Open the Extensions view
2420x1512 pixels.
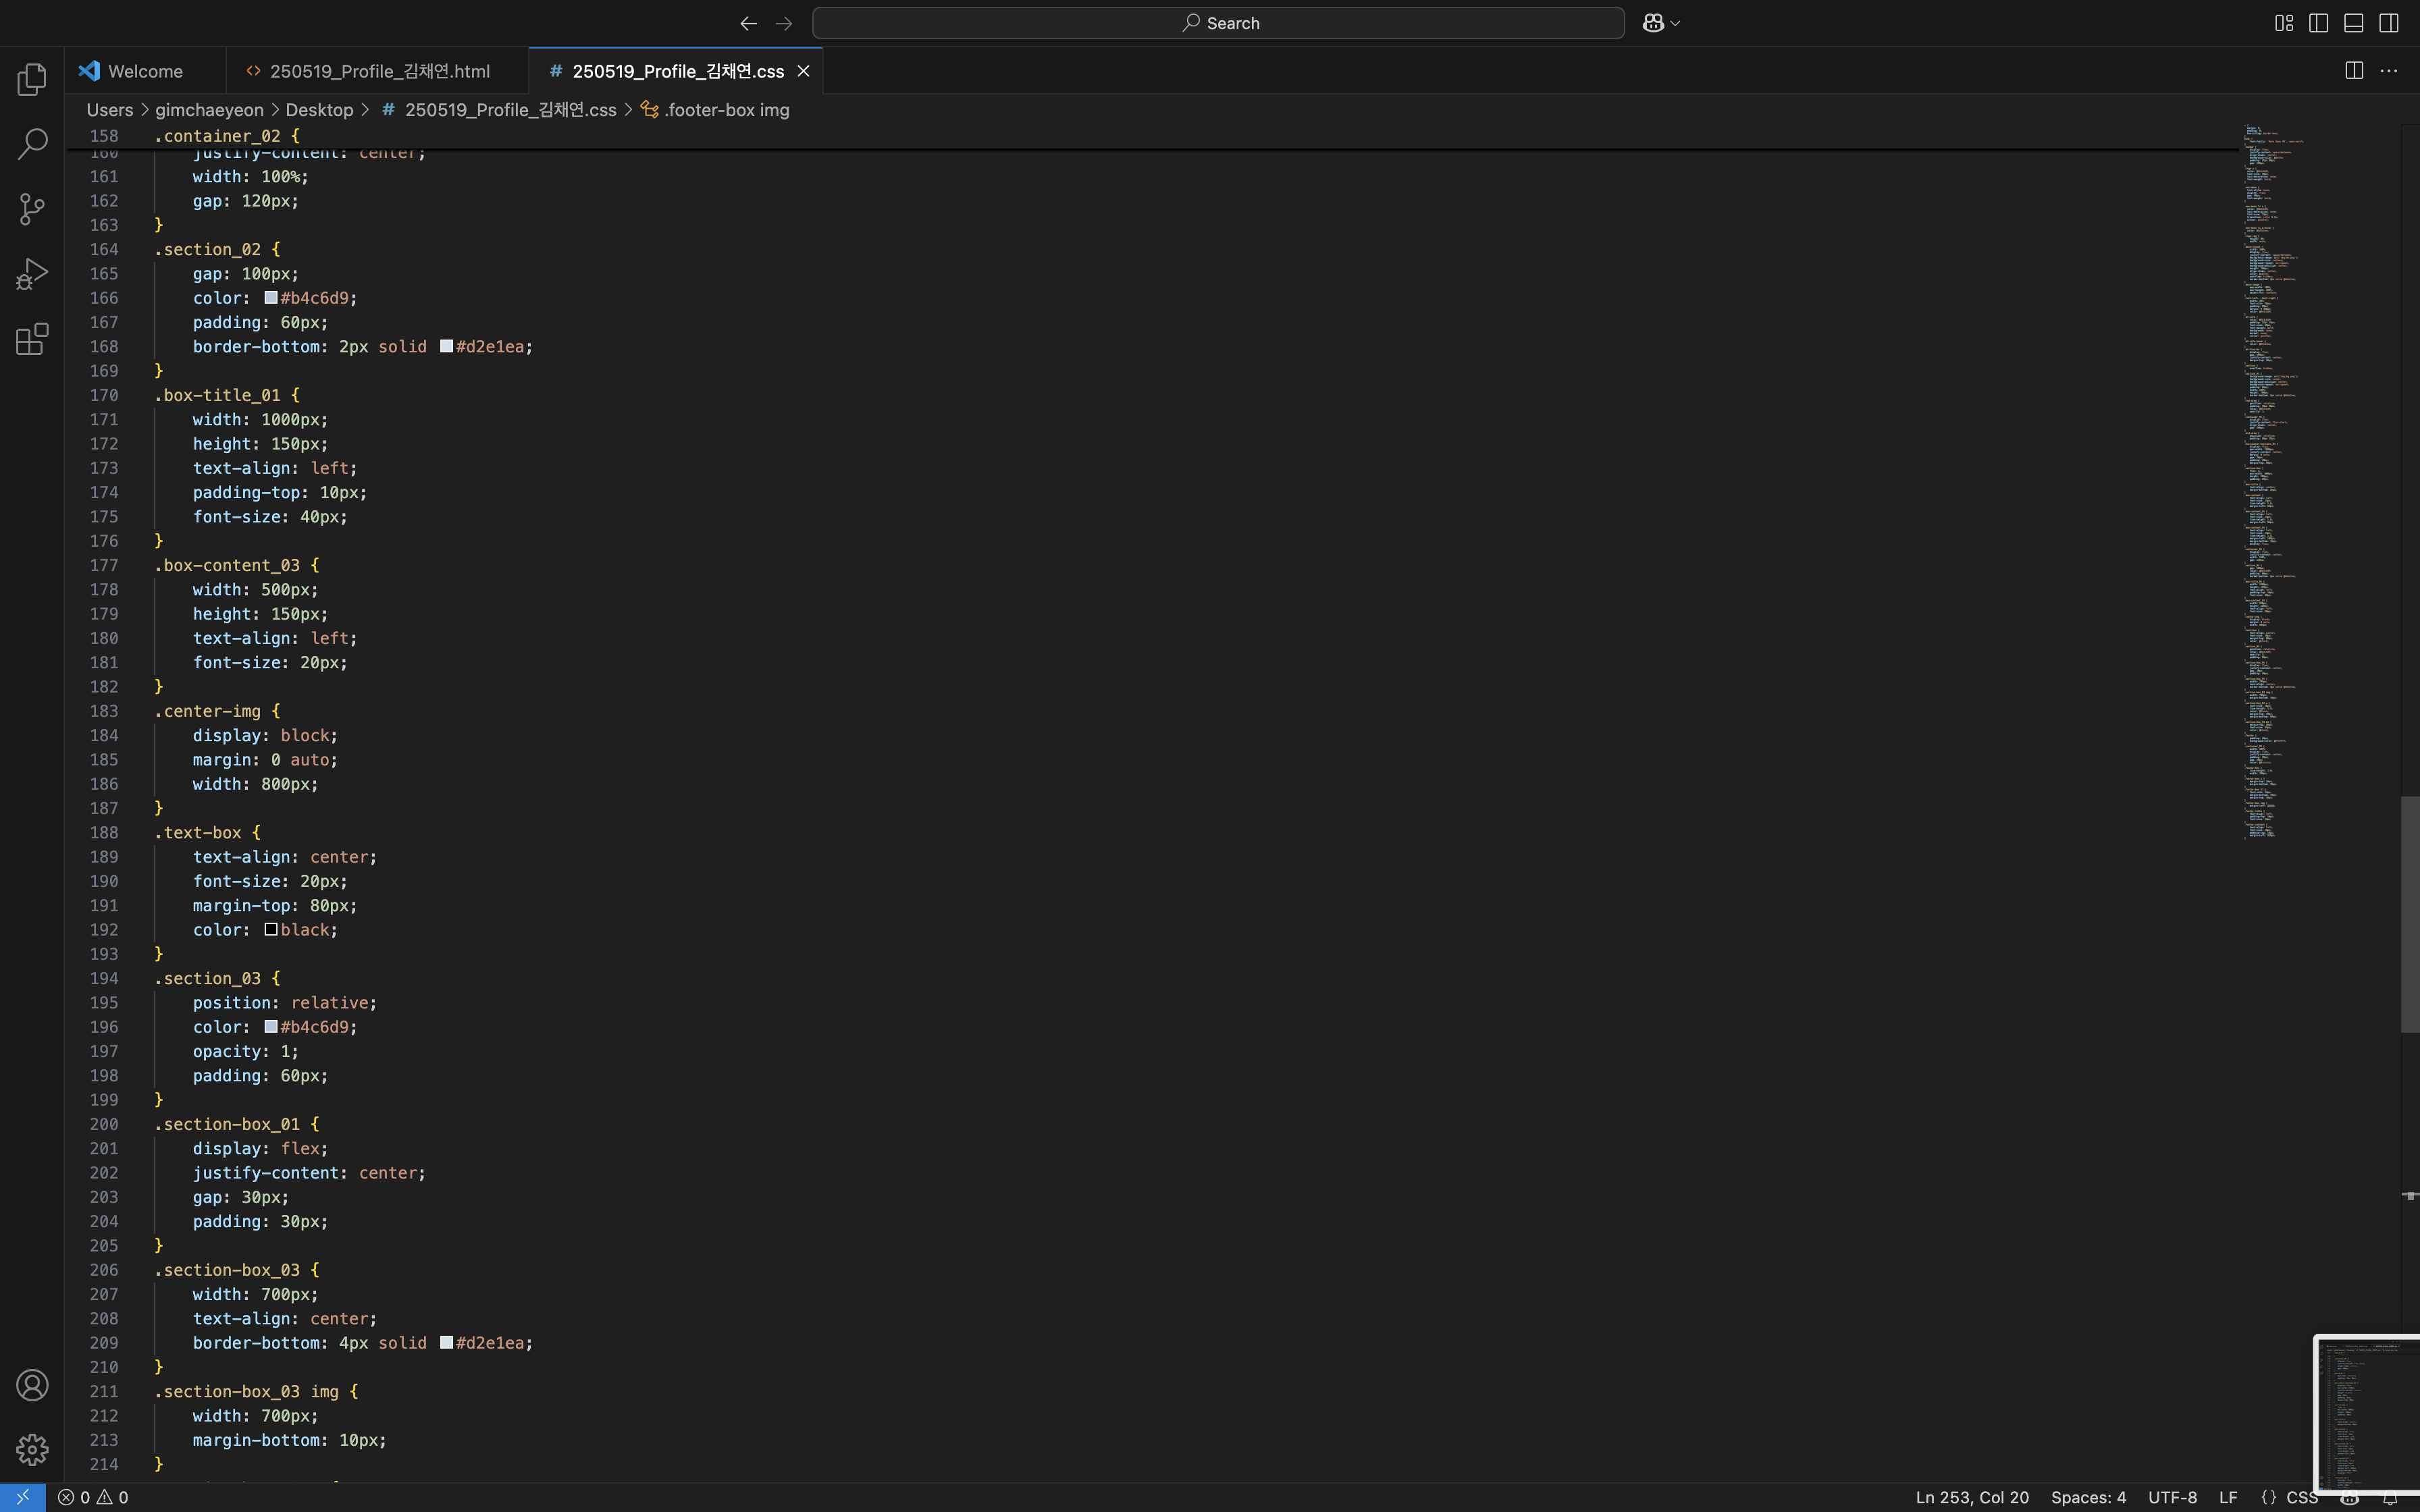32,339
